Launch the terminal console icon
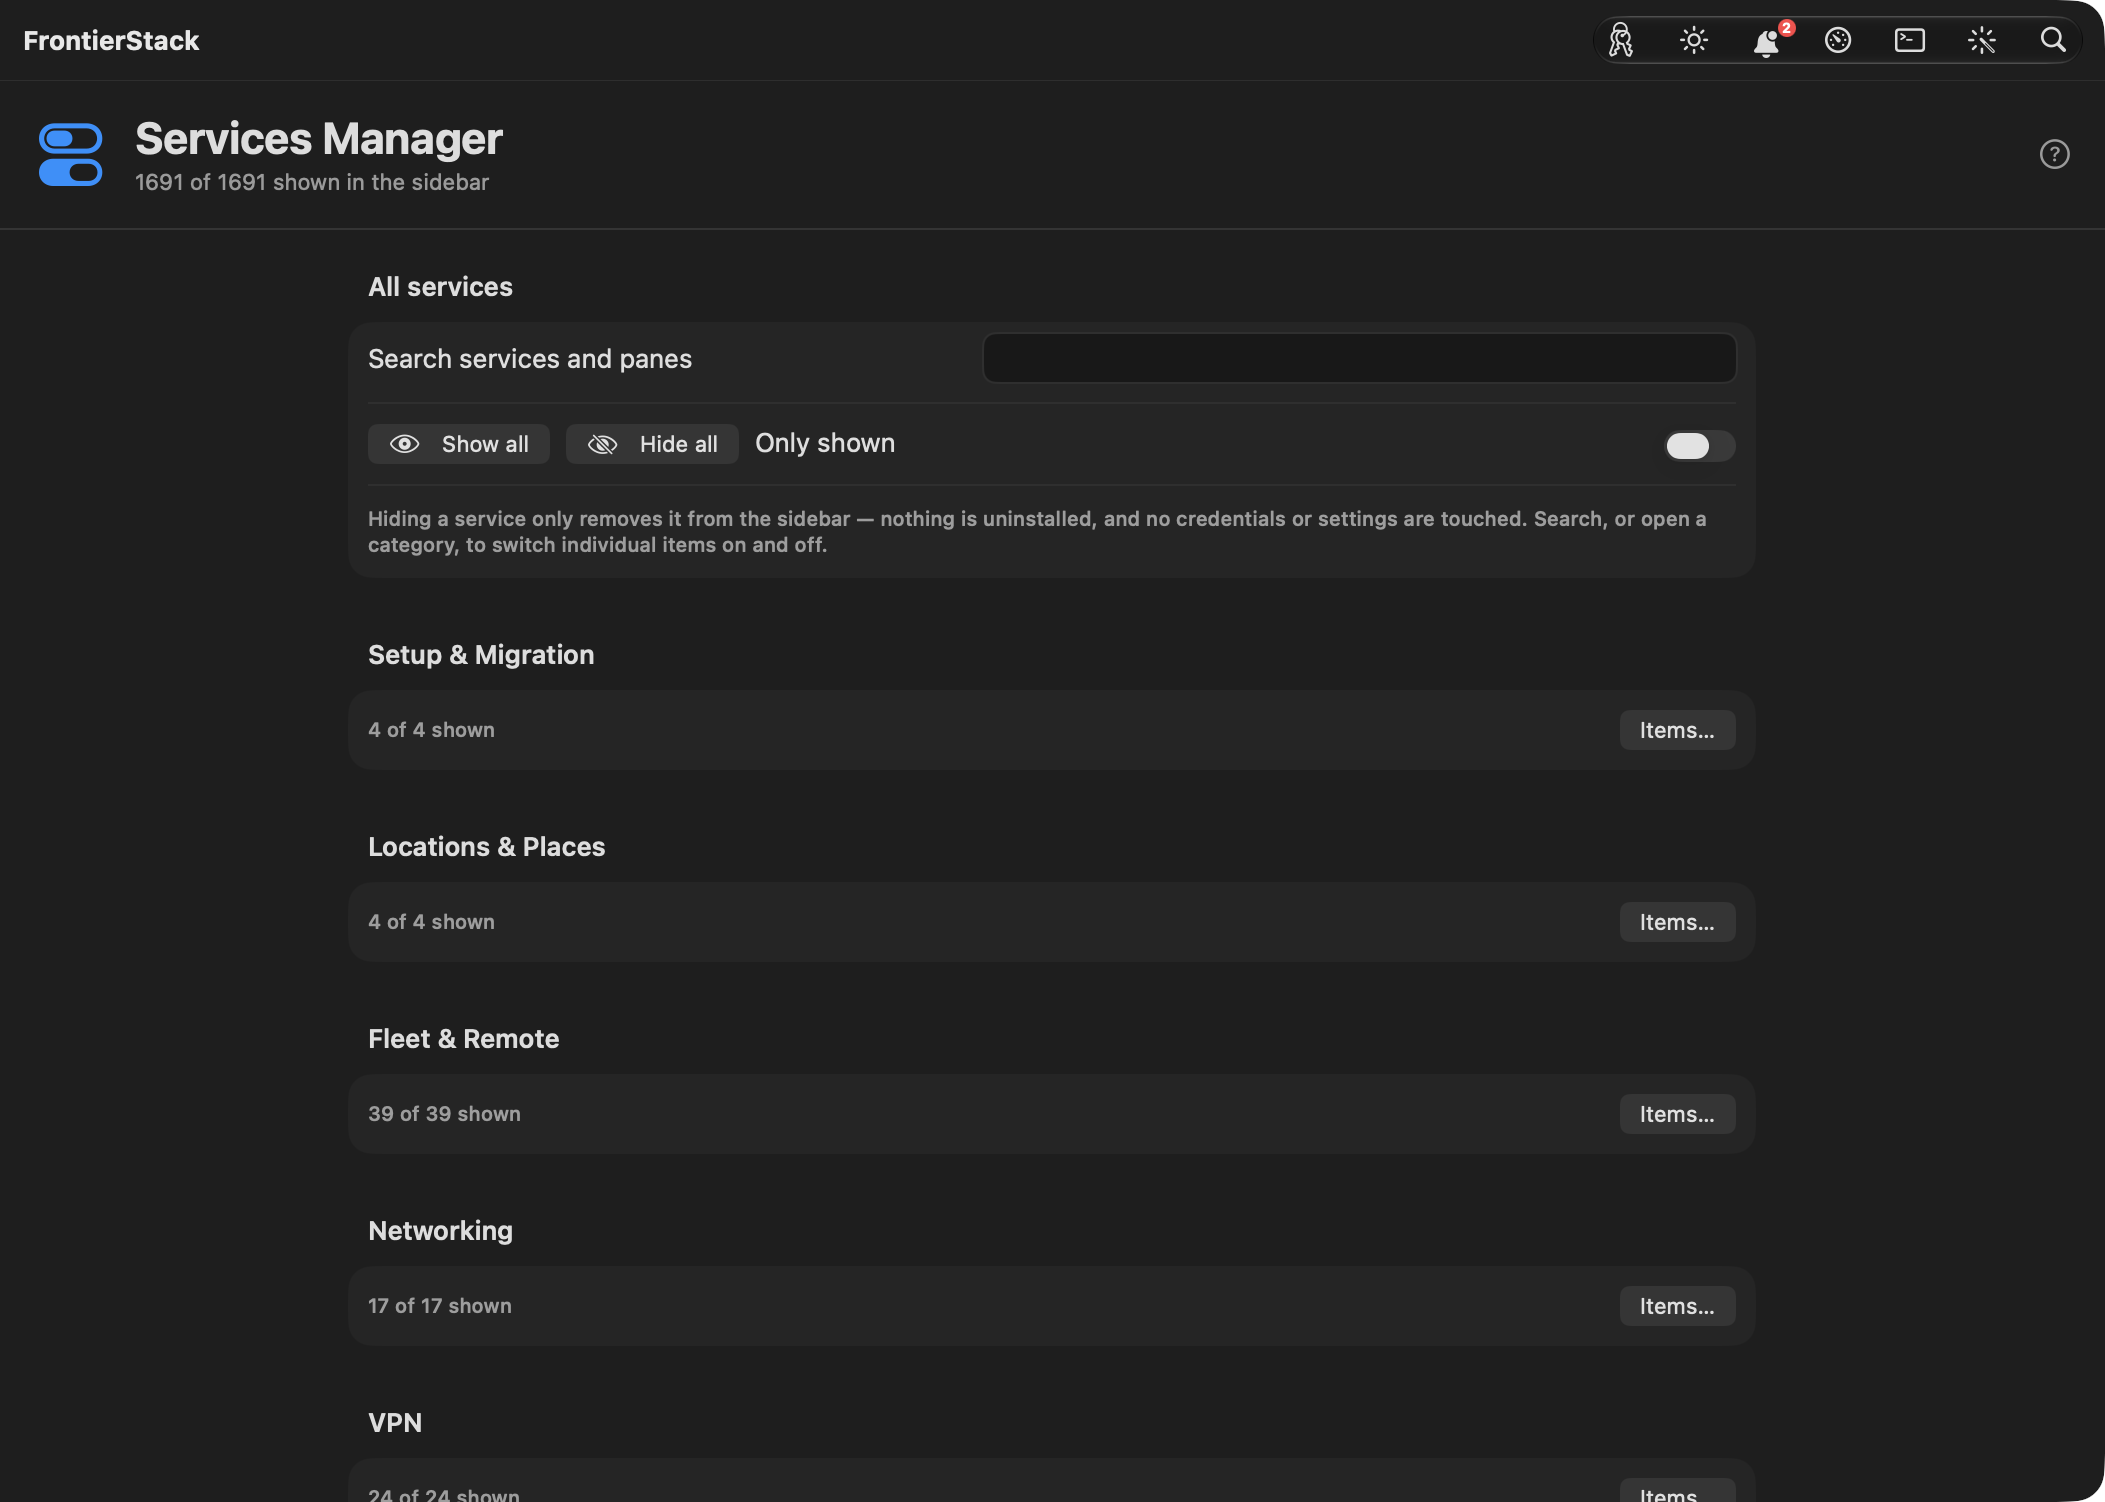 pos(1910,40)
